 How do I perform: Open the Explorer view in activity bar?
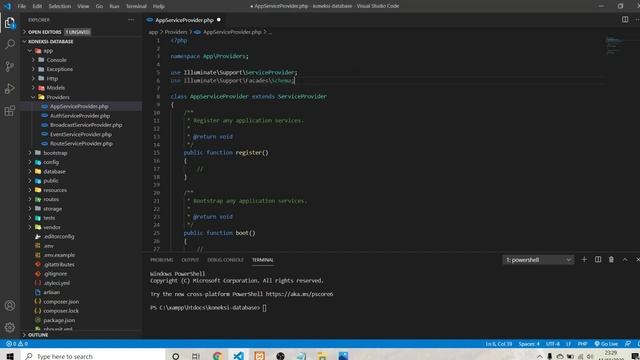pyautogui.click(x=10, y=23)
